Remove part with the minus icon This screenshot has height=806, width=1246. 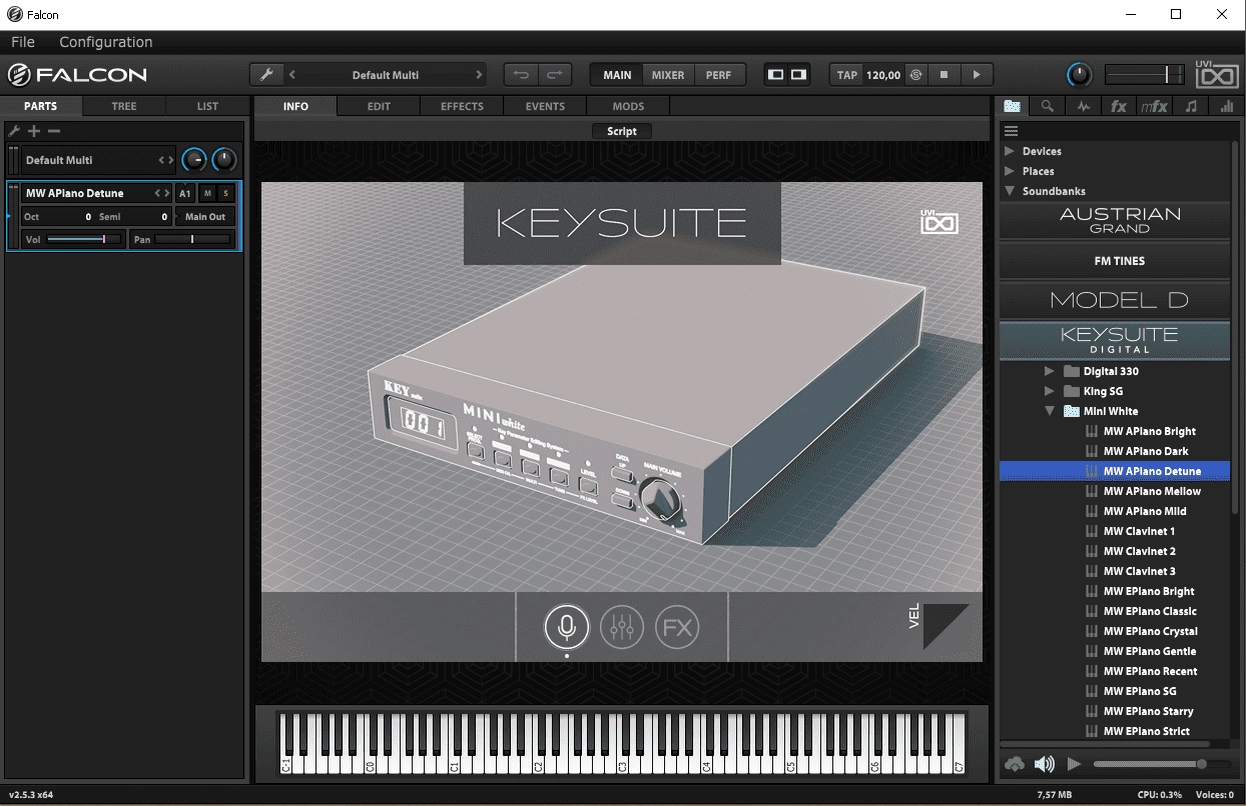[x=54, y=131]
